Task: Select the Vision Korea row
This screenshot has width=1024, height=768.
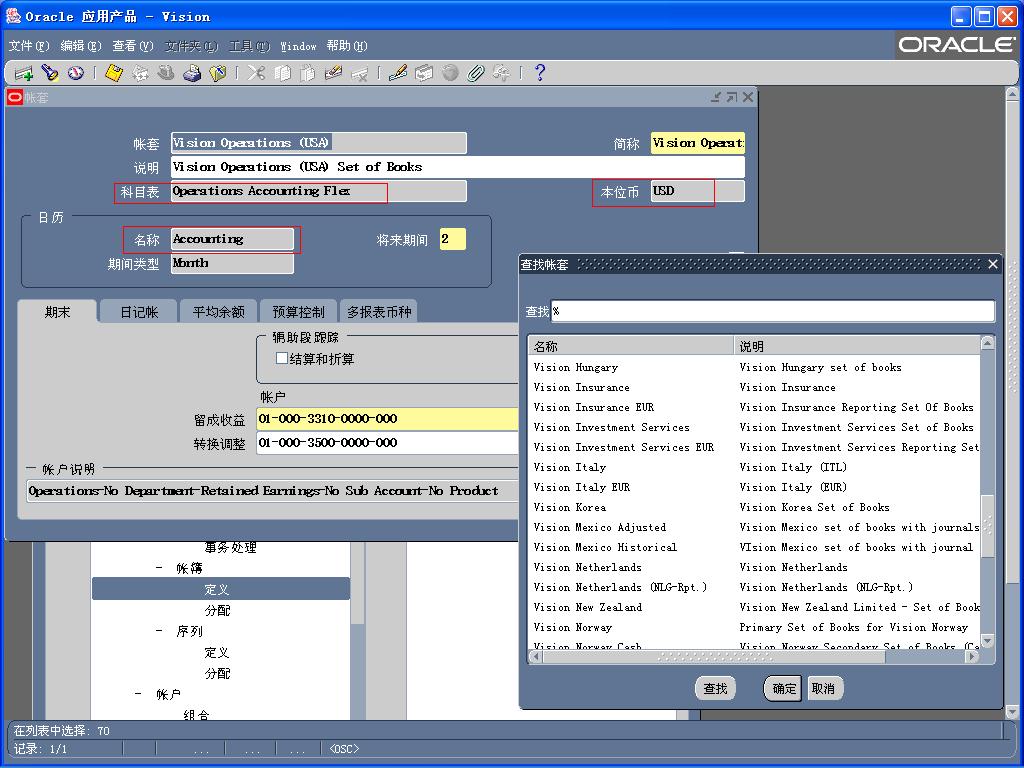Action: 754,507
